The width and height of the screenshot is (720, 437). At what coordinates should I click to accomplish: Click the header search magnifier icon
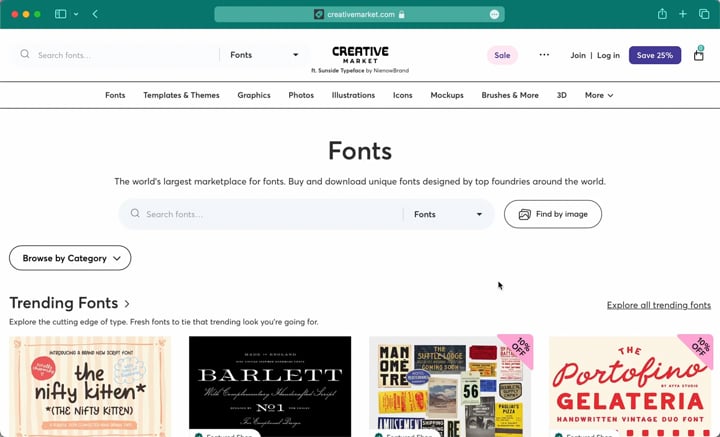click(x=25, y=54)
